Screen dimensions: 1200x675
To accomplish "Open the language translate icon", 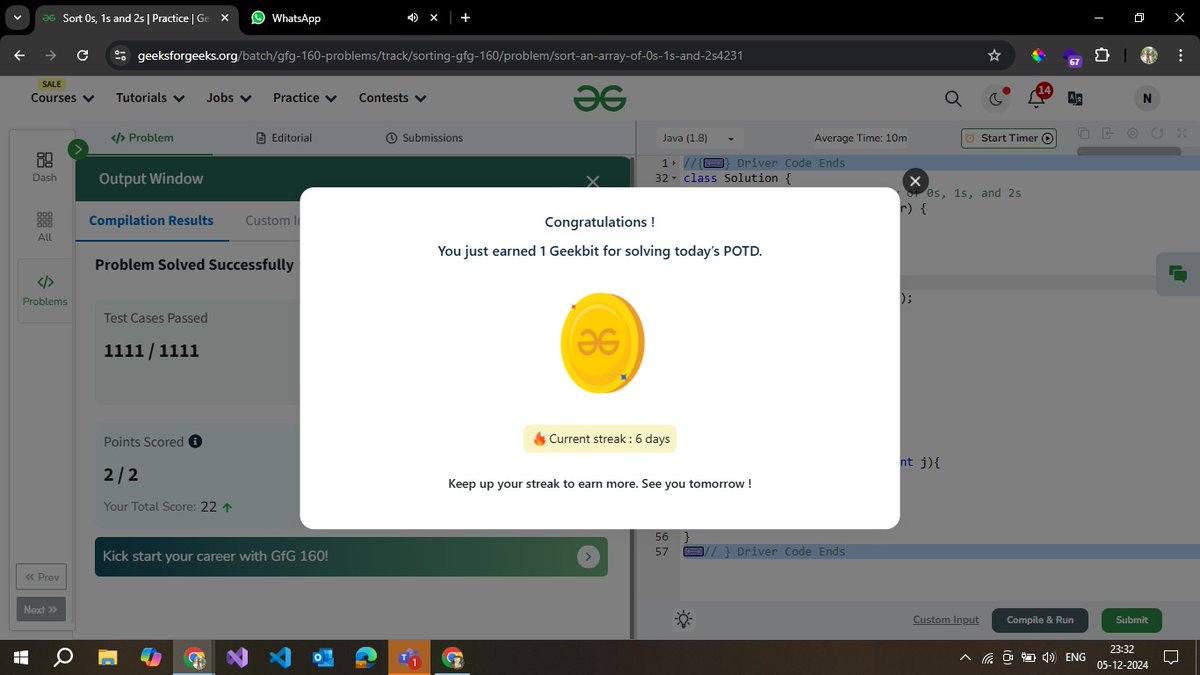I will [1076, 98].
